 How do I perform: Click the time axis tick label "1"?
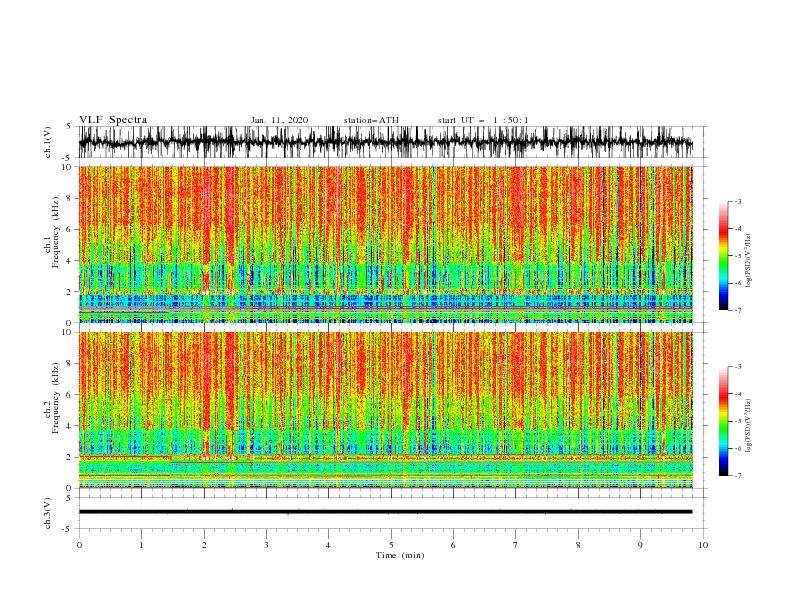pos(141,545)
